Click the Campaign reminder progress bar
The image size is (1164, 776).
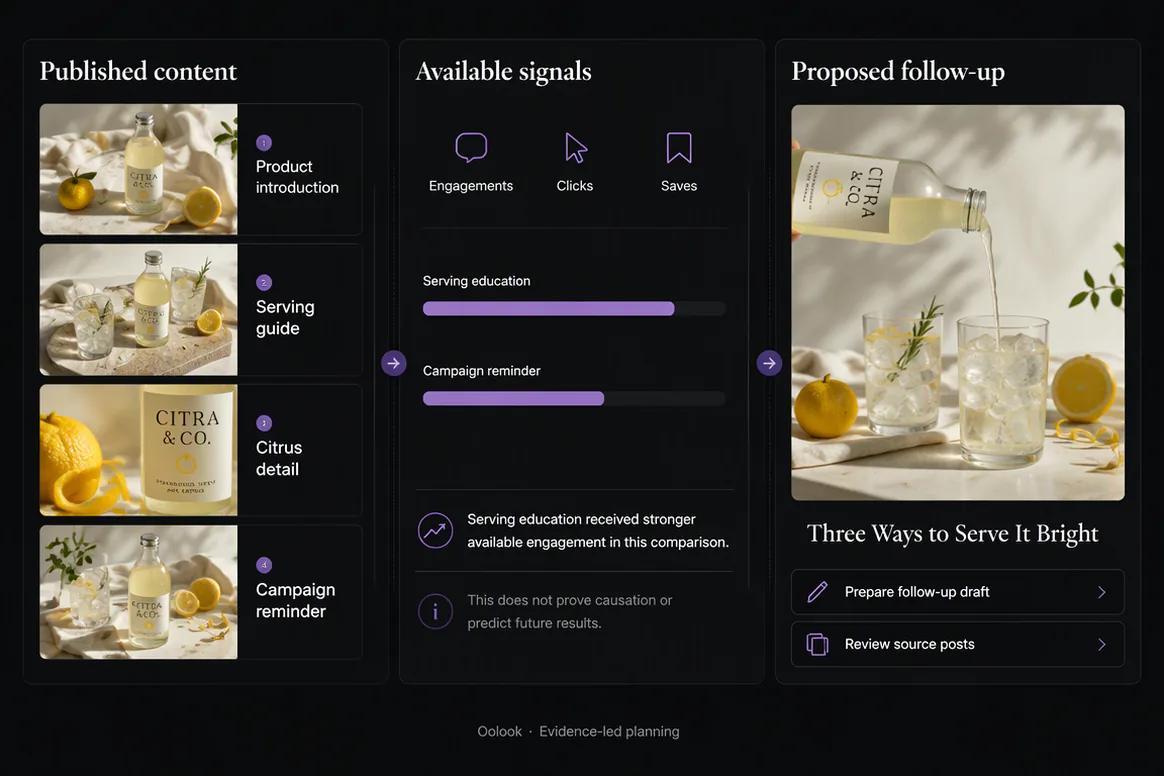click(x=574, y=399)
